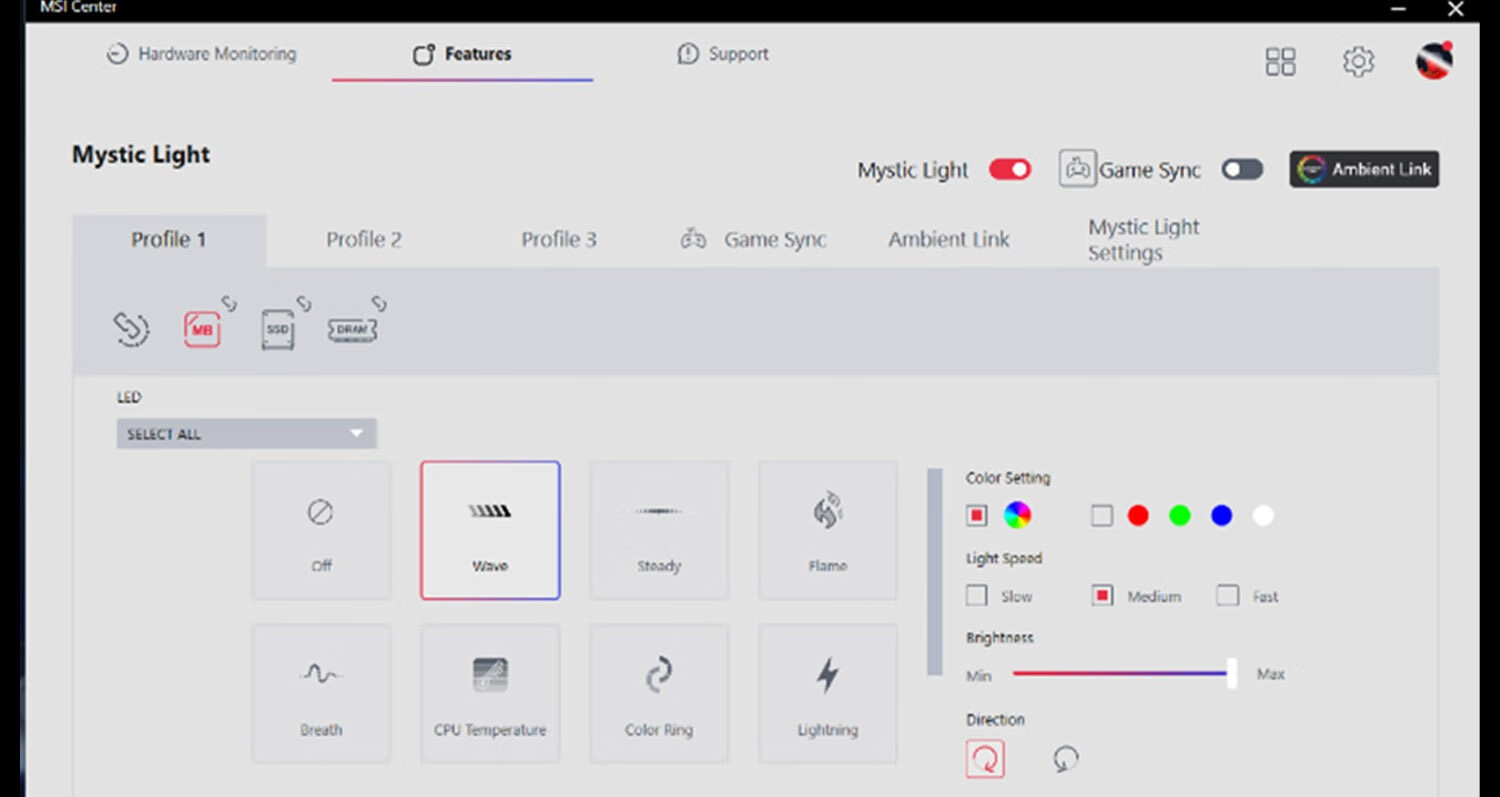Switch to the Profile 2 tab
Screen dimensions: 1500x797
pyautogui.click(x=363, y=240)
